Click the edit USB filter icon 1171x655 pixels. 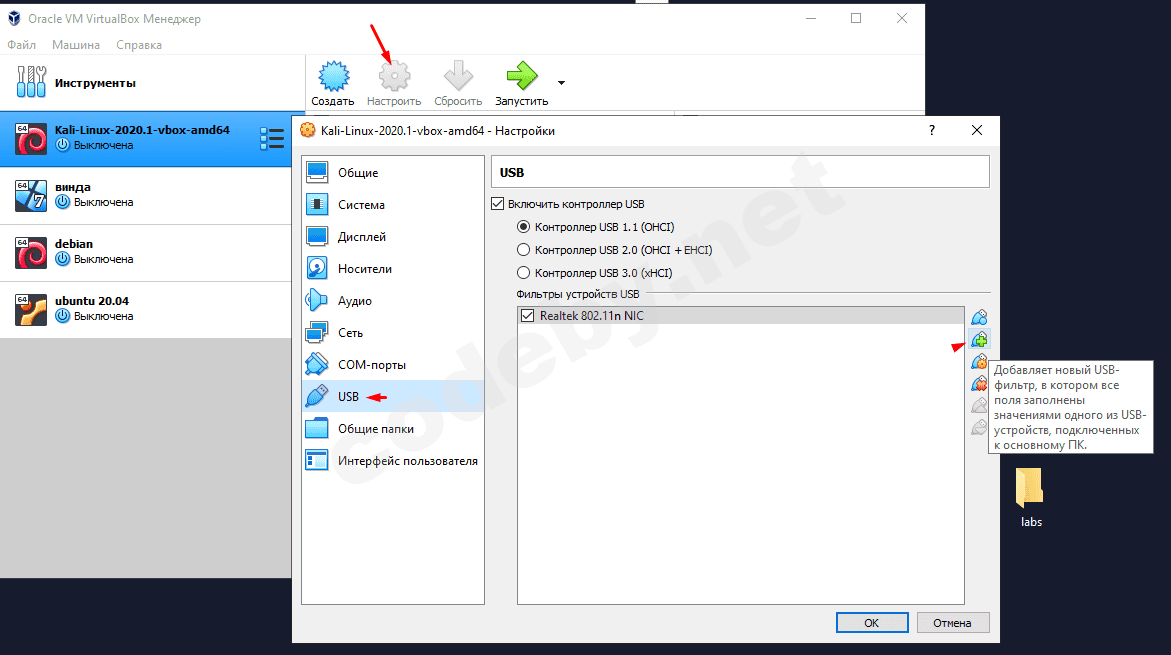click(979, 362)
